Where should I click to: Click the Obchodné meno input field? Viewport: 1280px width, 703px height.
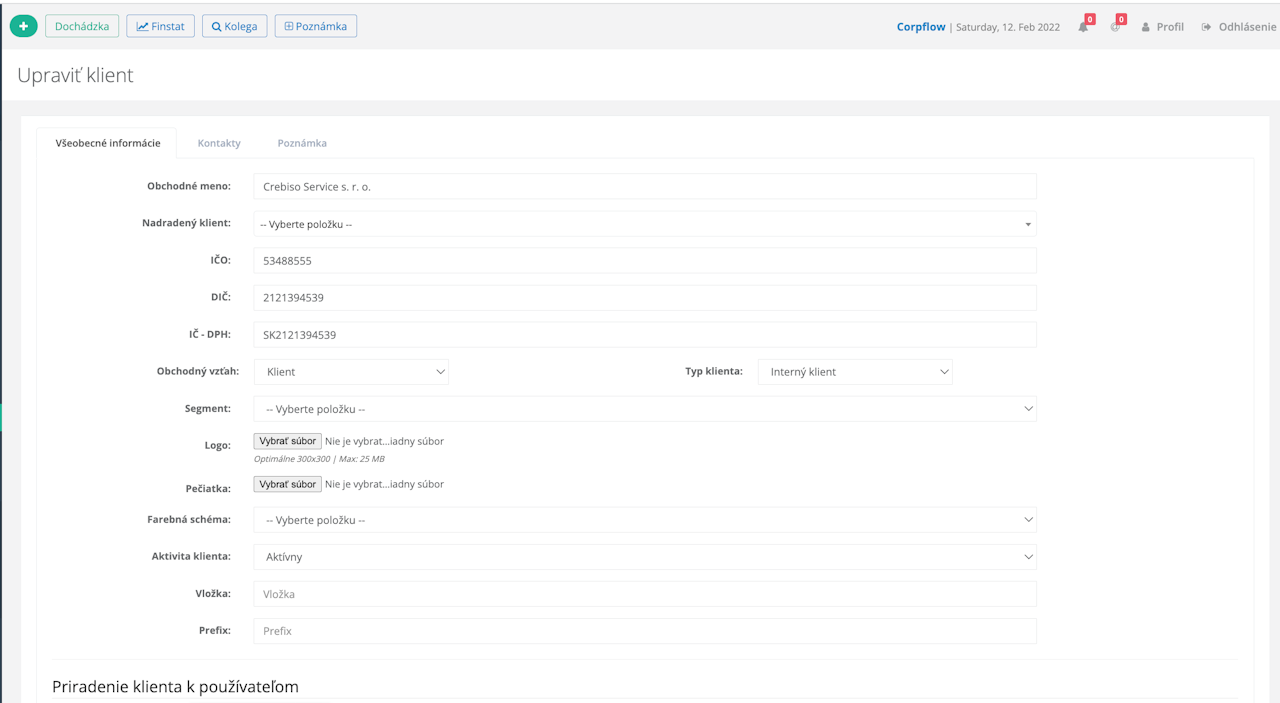645,186
